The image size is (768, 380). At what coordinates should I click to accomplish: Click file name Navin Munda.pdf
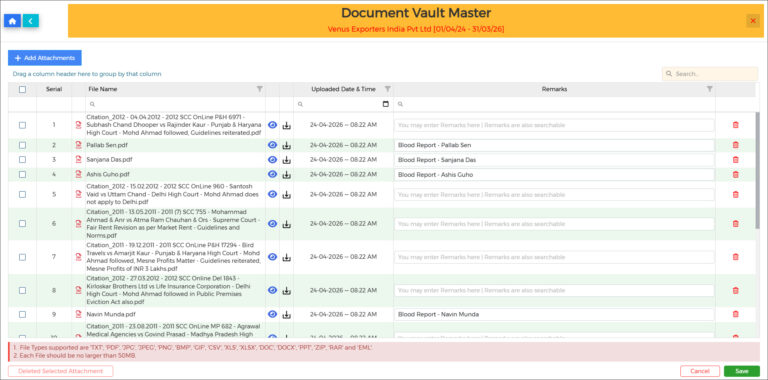coord(111,314)
